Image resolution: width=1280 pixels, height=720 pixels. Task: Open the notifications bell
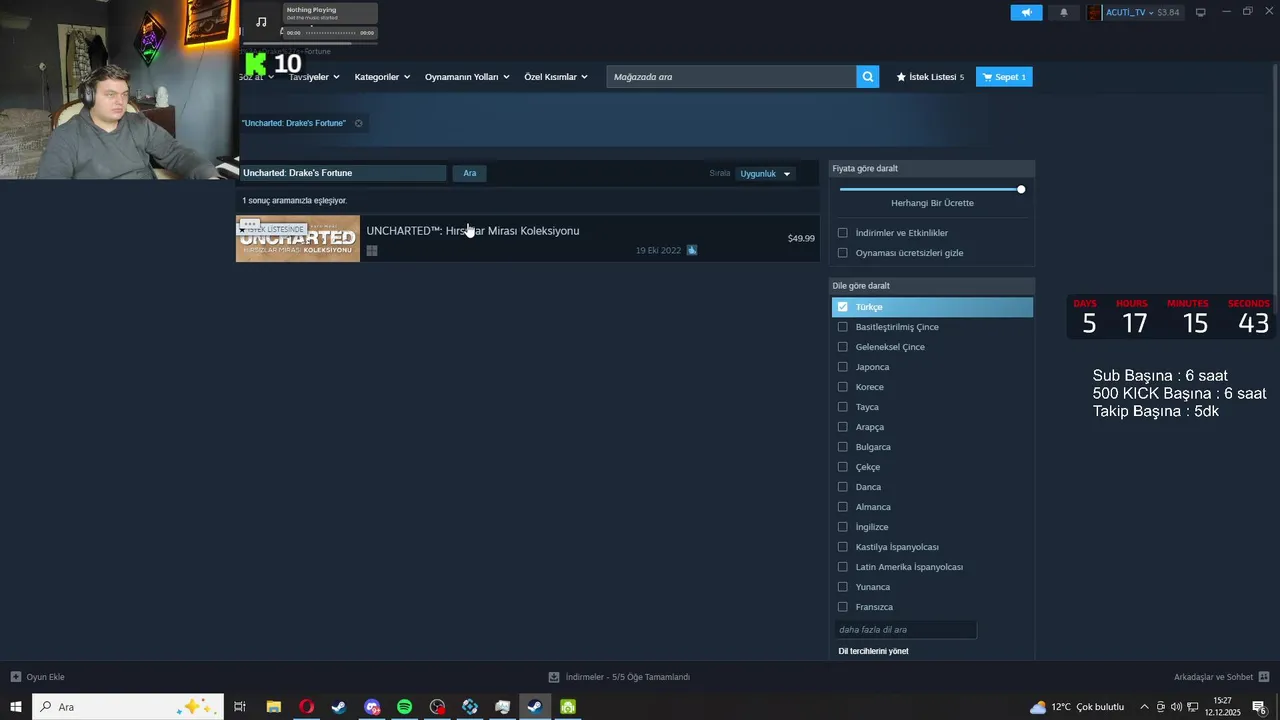(x=1064, y=13)
